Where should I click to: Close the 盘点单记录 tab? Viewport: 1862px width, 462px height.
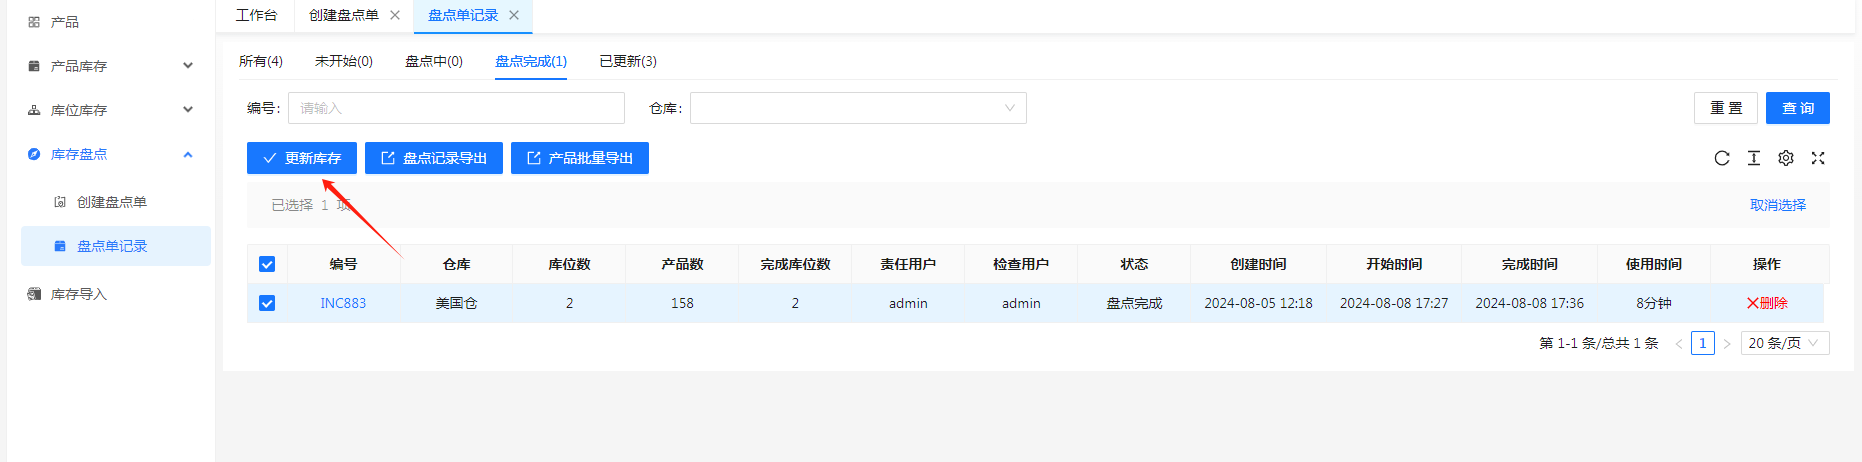[514, 15]
